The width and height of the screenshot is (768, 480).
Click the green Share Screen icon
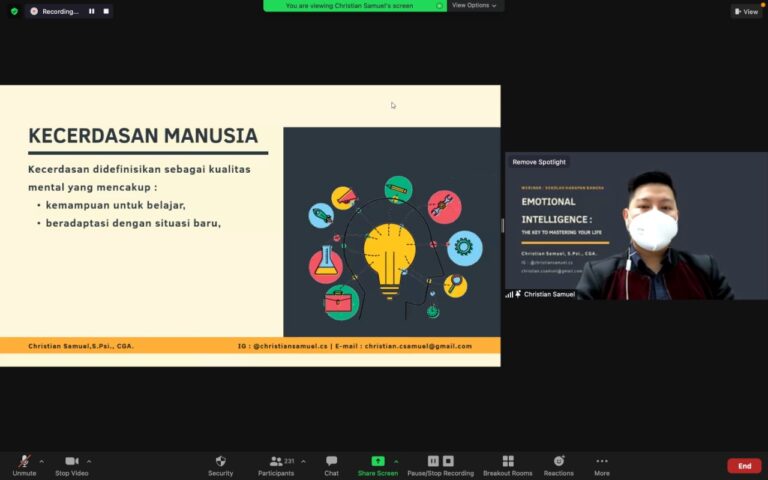[378, 461]
